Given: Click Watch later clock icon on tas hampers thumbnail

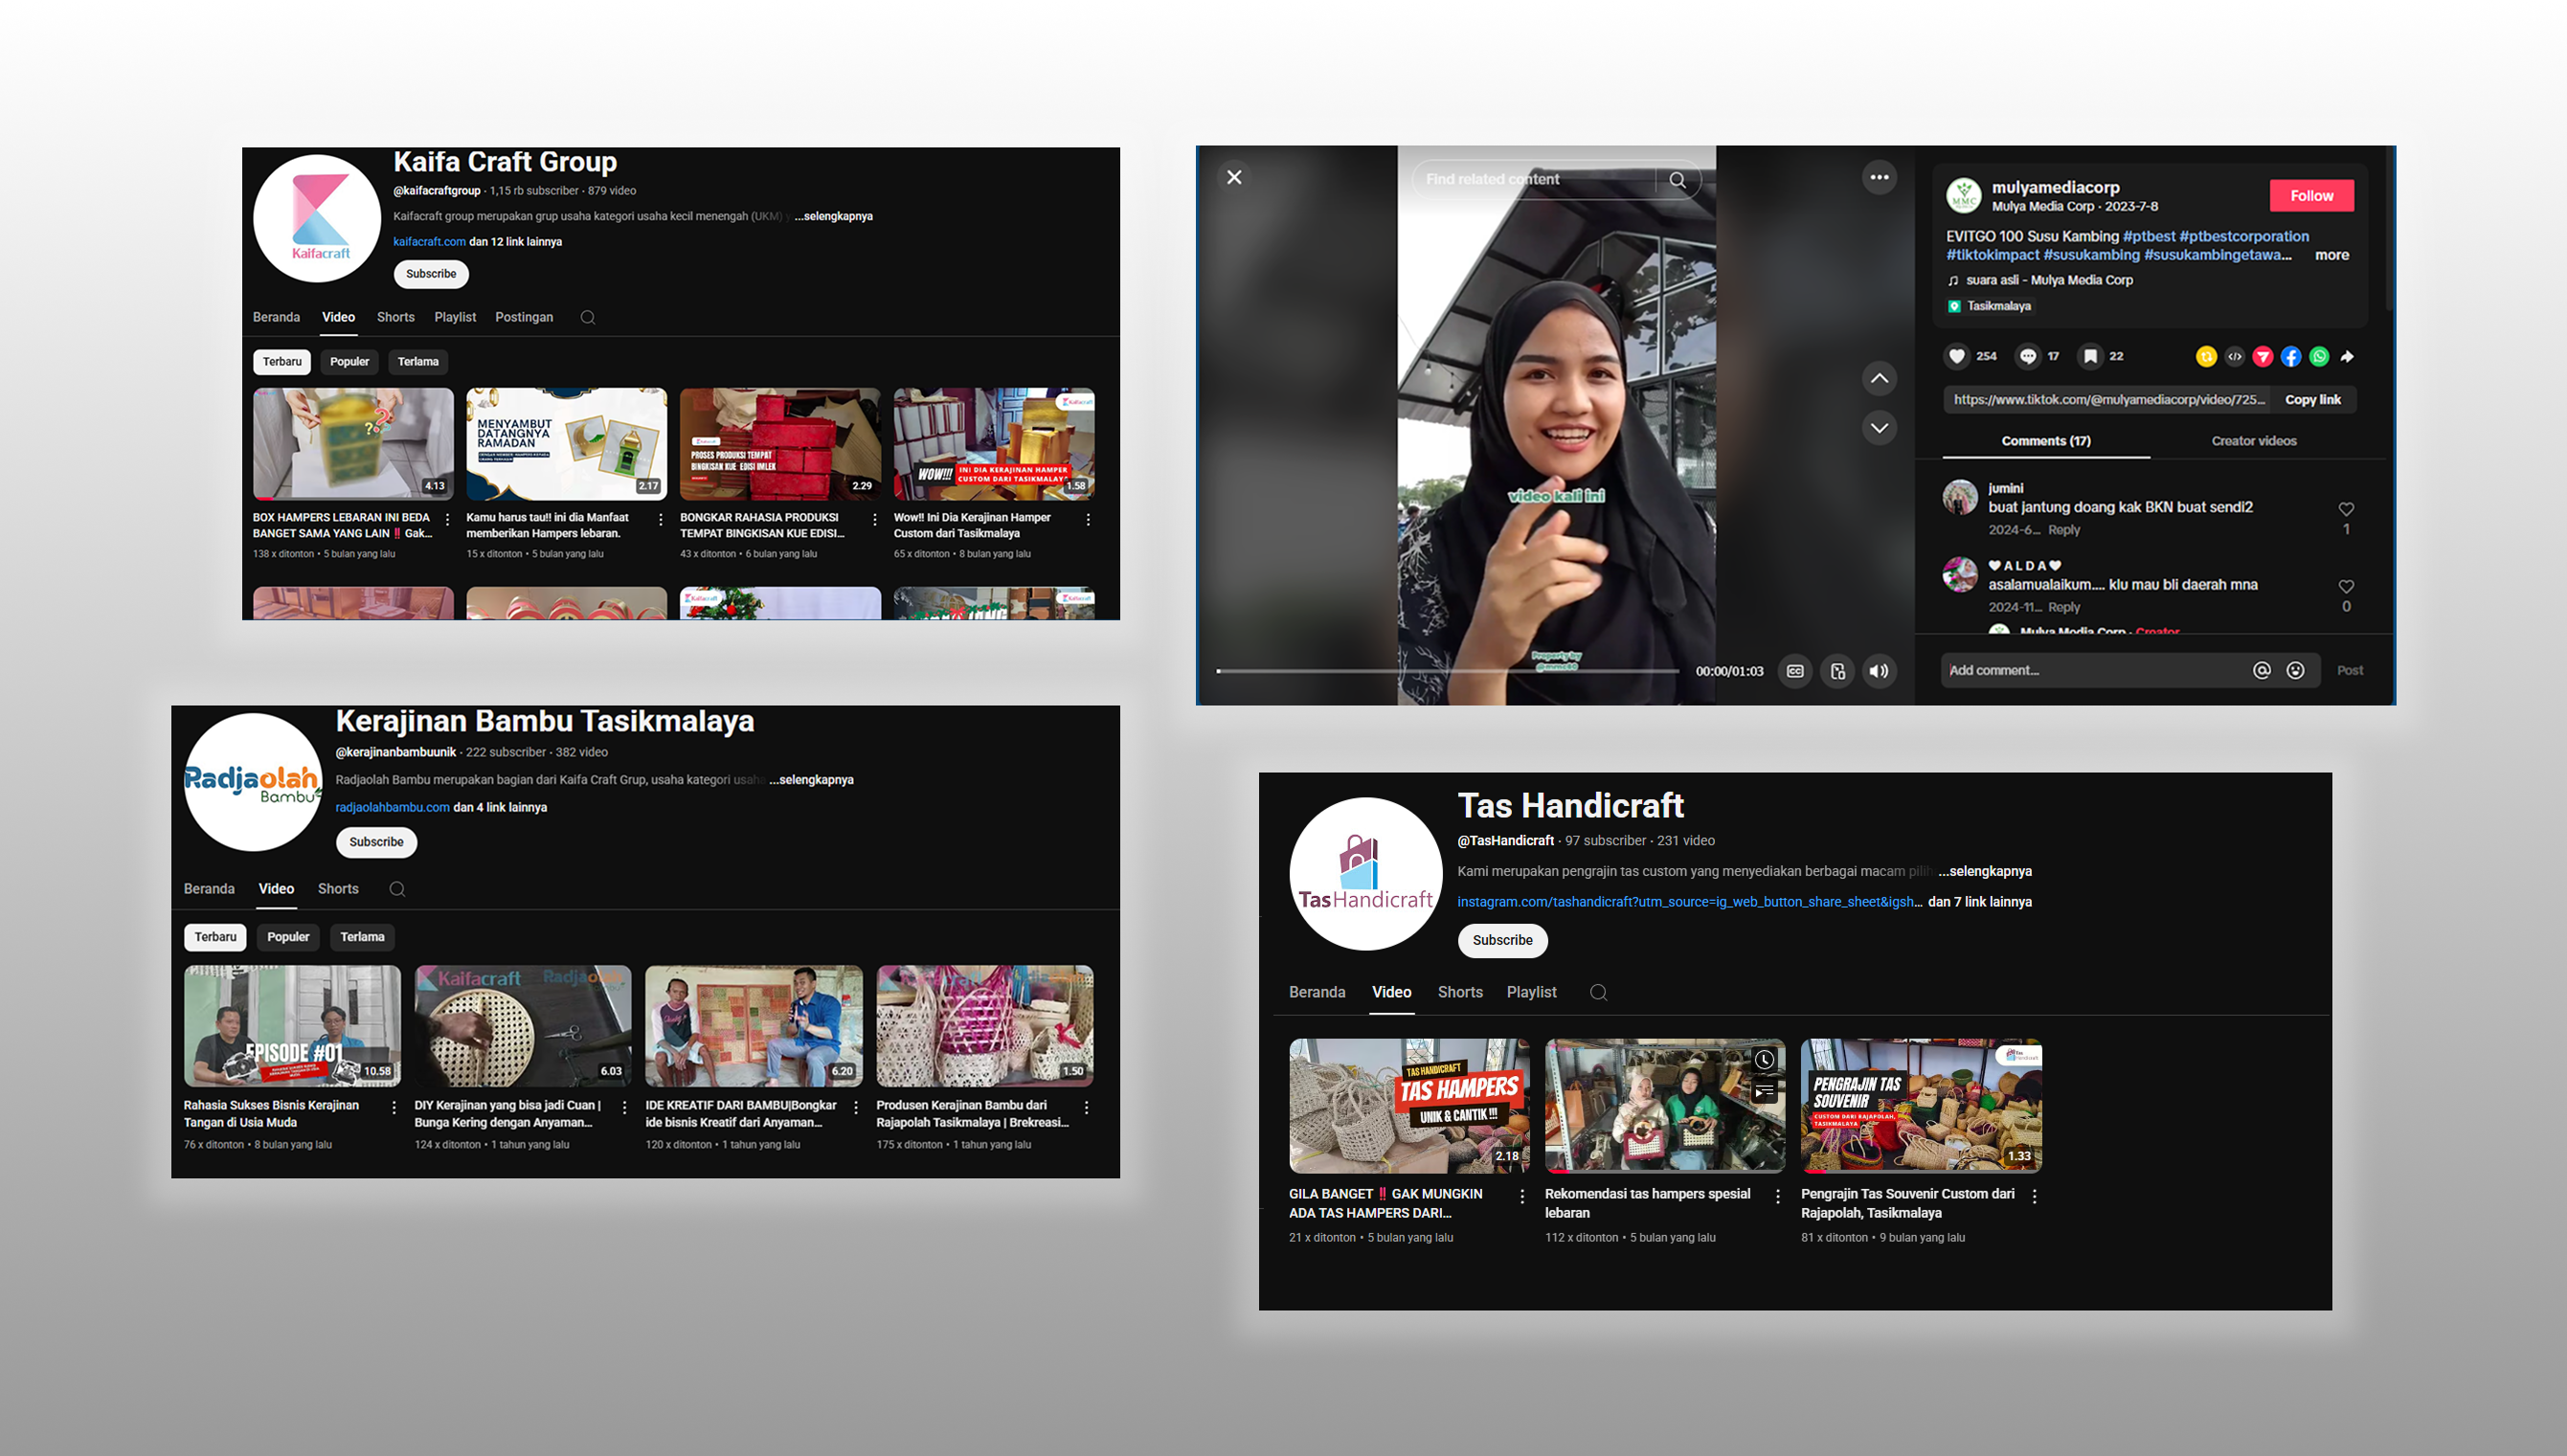Looking at the screenshot, I should tap(1764, 1060).
